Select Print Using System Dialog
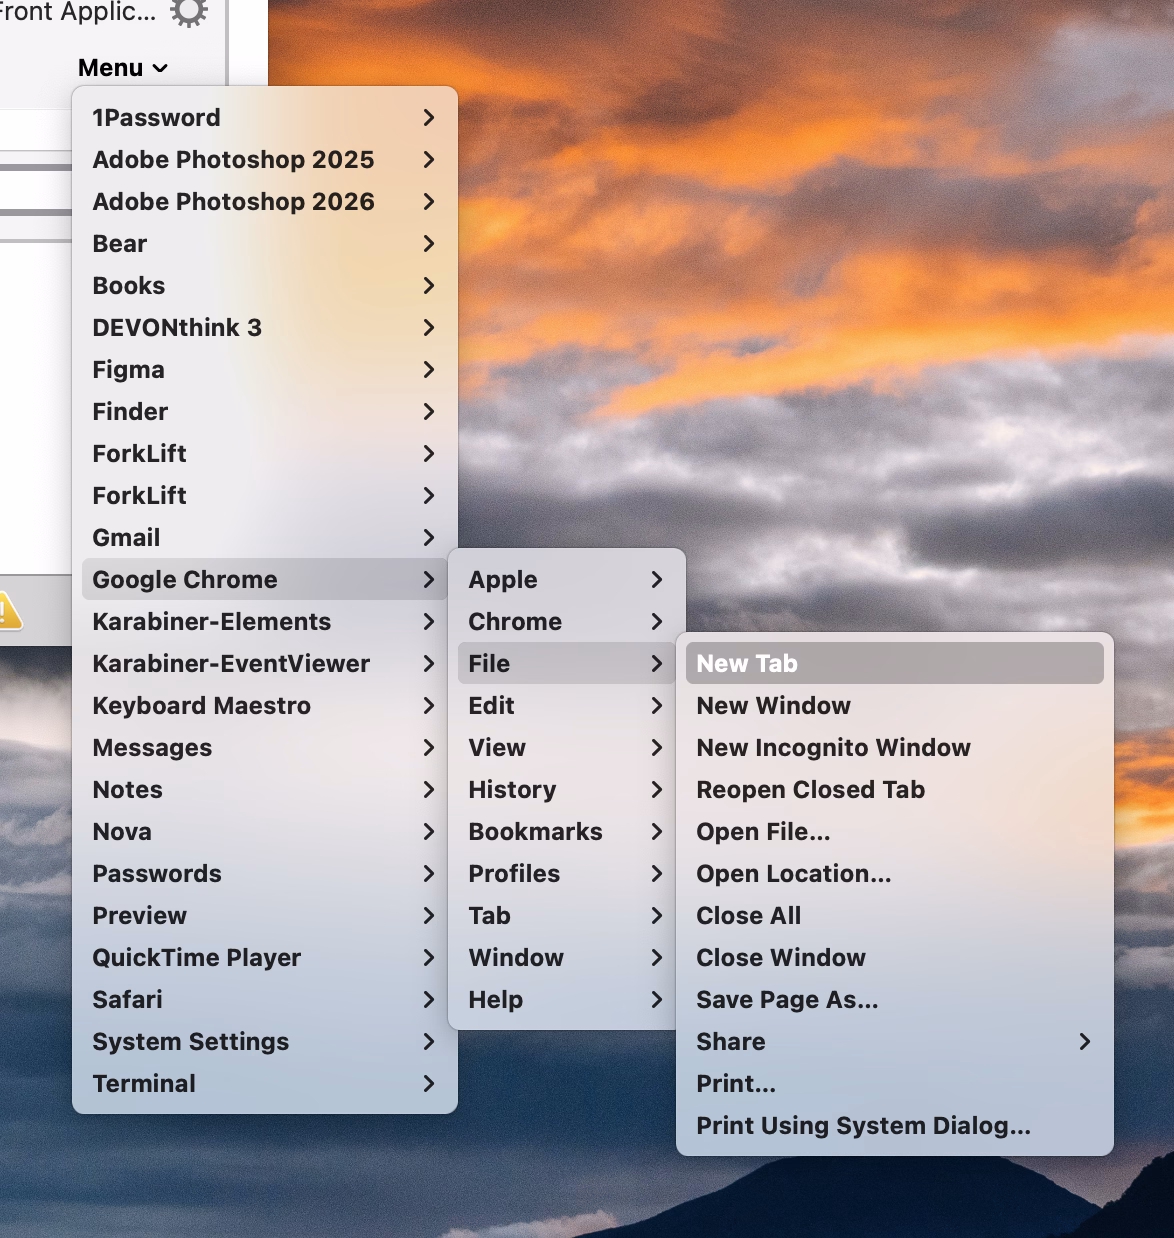Image resolution: width=1174 pixels, height=1238 pixels. [862, 1126]
